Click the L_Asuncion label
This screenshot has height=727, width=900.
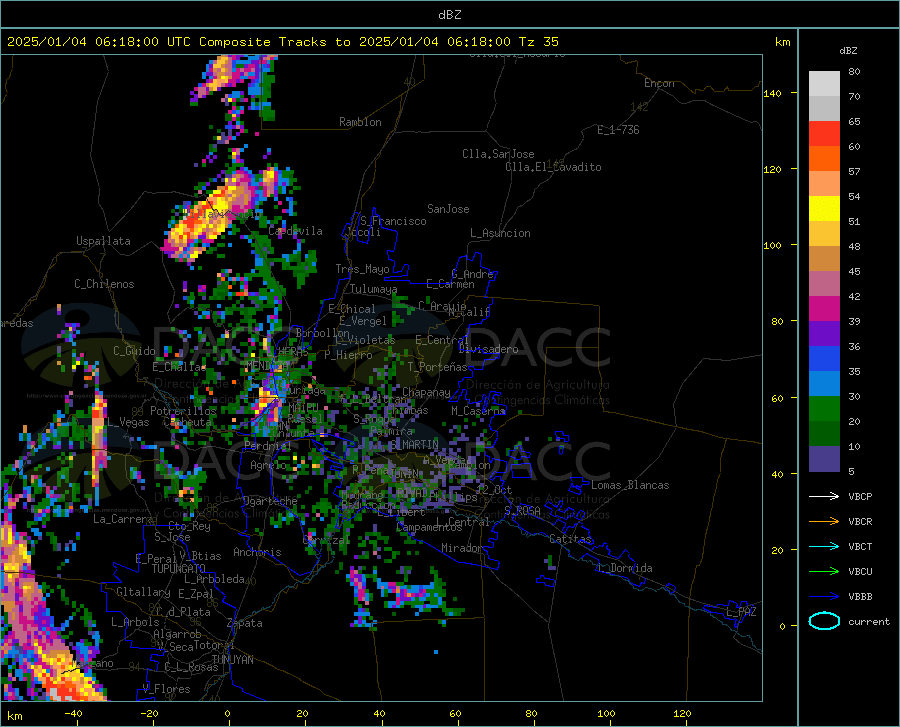click(x=500, y=233)
